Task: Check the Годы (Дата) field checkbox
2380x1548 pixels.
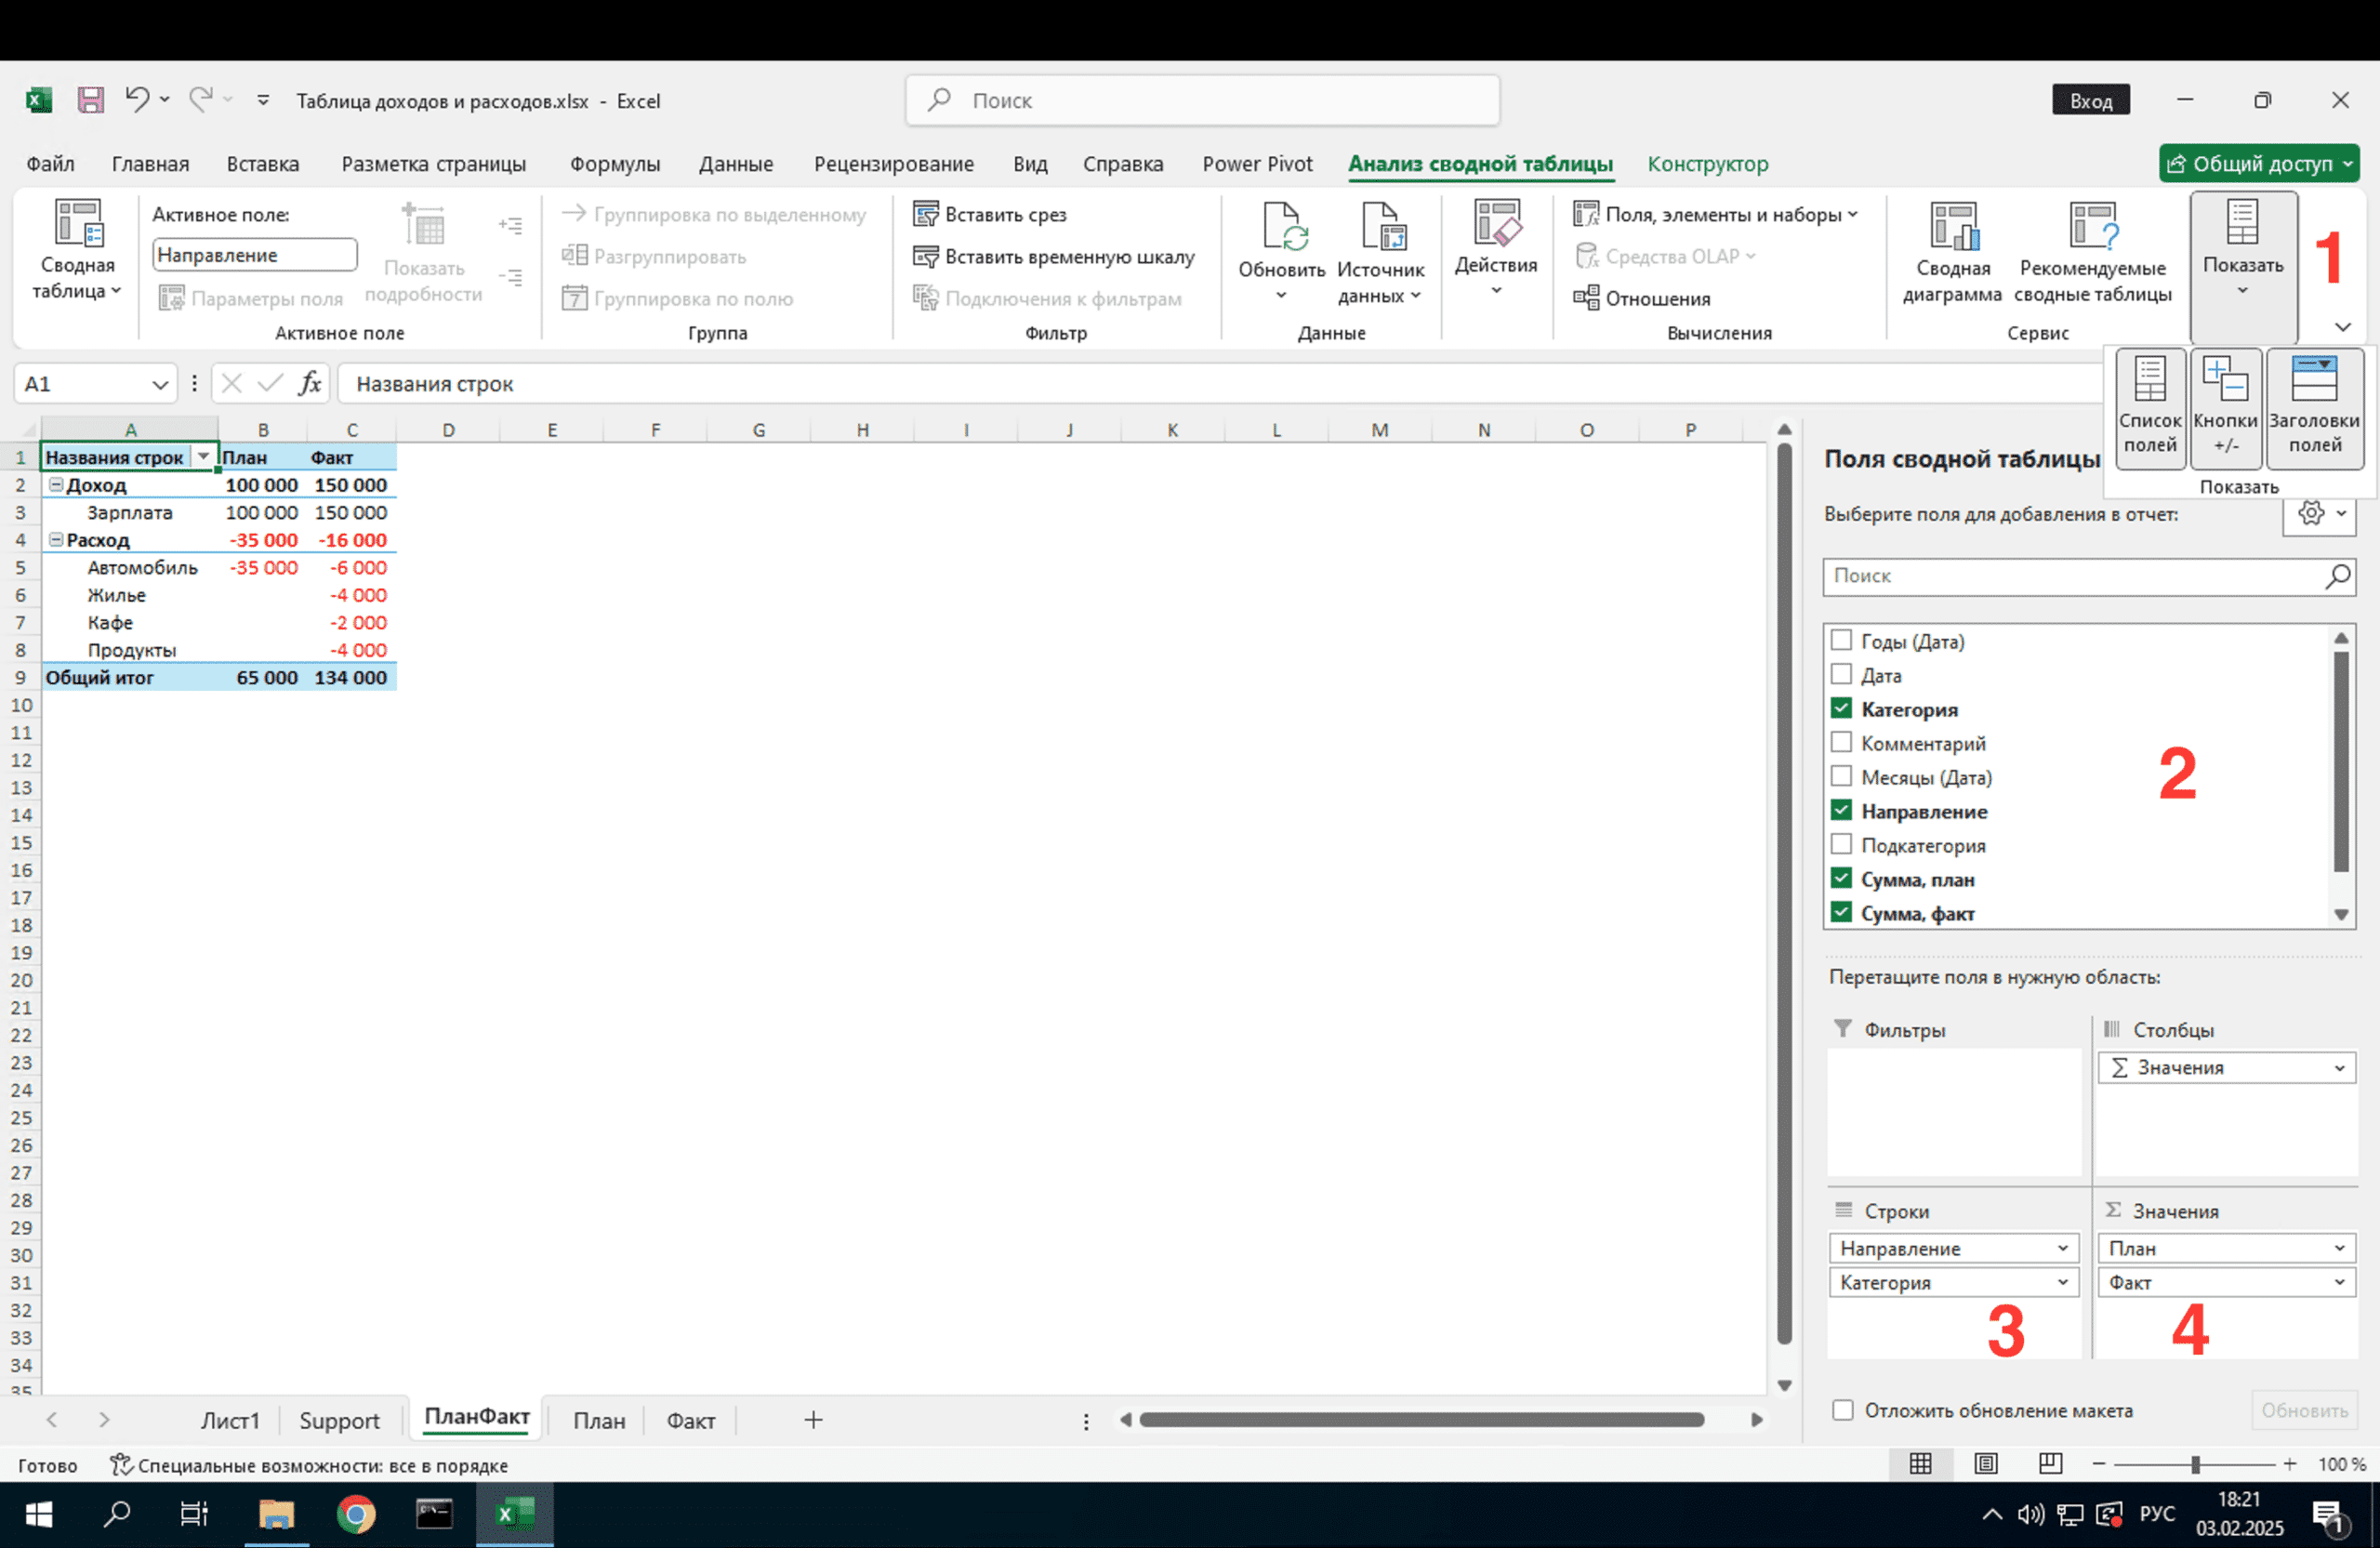Action: pyautogui.click(x=1841, y=640)
